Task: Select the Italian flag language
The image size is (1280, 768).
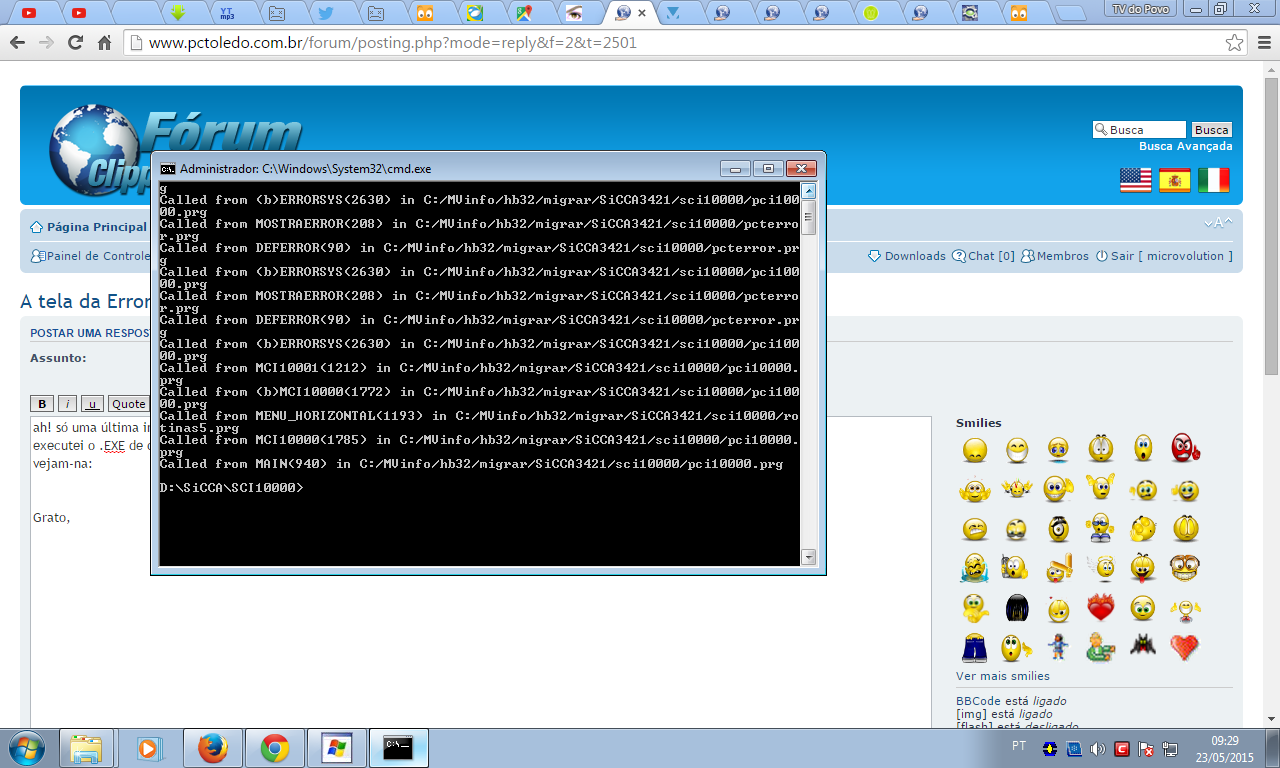Action: click(x=1214, y=180)
